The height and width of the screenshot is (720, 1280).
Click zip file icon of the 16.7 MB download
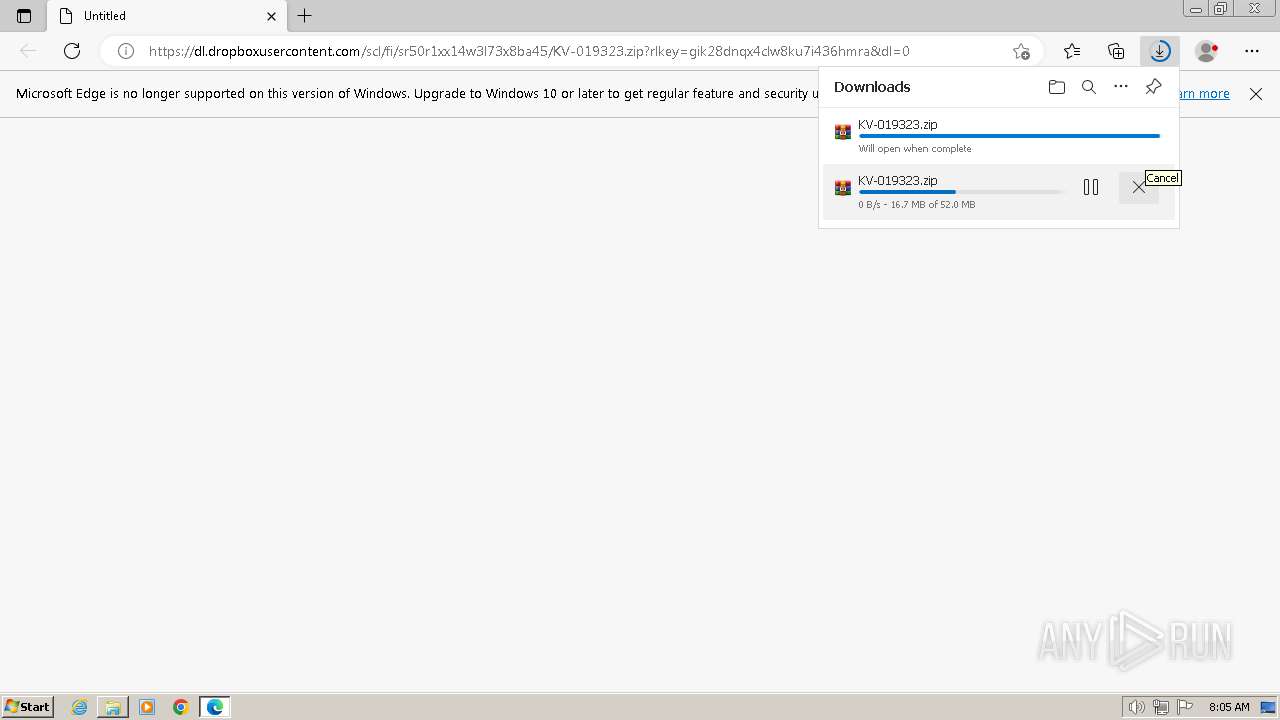843,188
